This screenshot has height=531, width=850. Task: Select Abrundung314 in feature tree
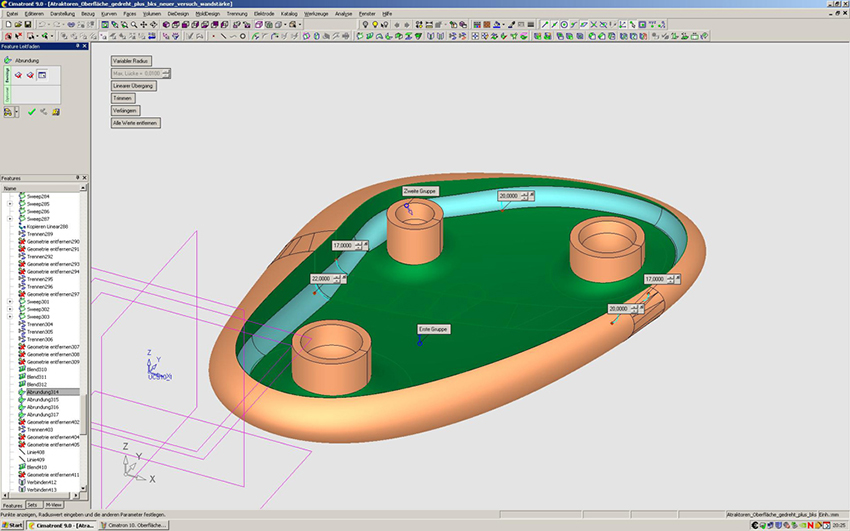click(x=42, y=392)
